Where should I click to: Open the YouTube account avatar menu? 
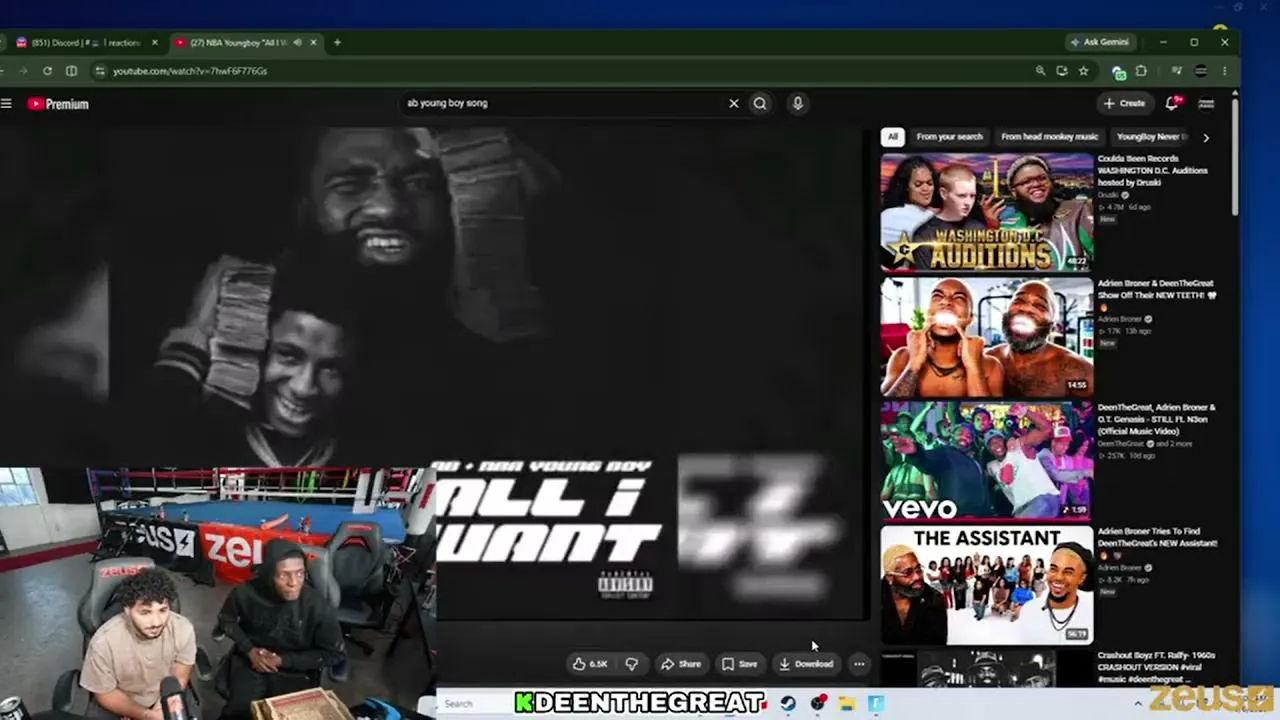point(1206,103)
